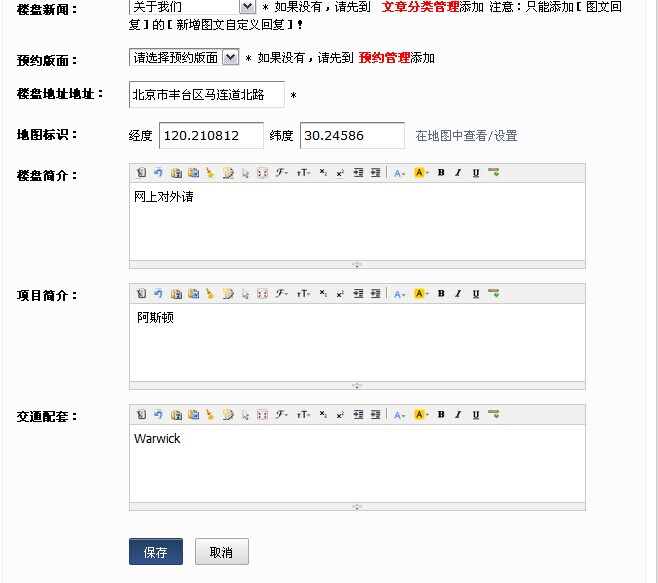Open font size dropdown in 交通配套 toolbar

tap(302, 413)
